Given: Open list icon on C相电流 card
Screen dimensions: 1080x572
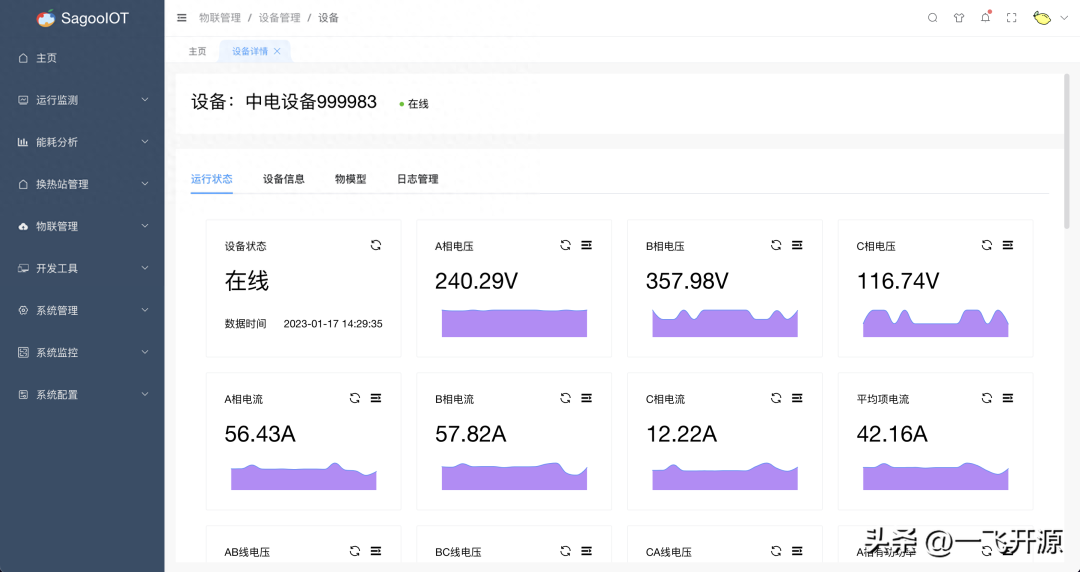Looking at the screenshot, I should [x=798, y=398].
